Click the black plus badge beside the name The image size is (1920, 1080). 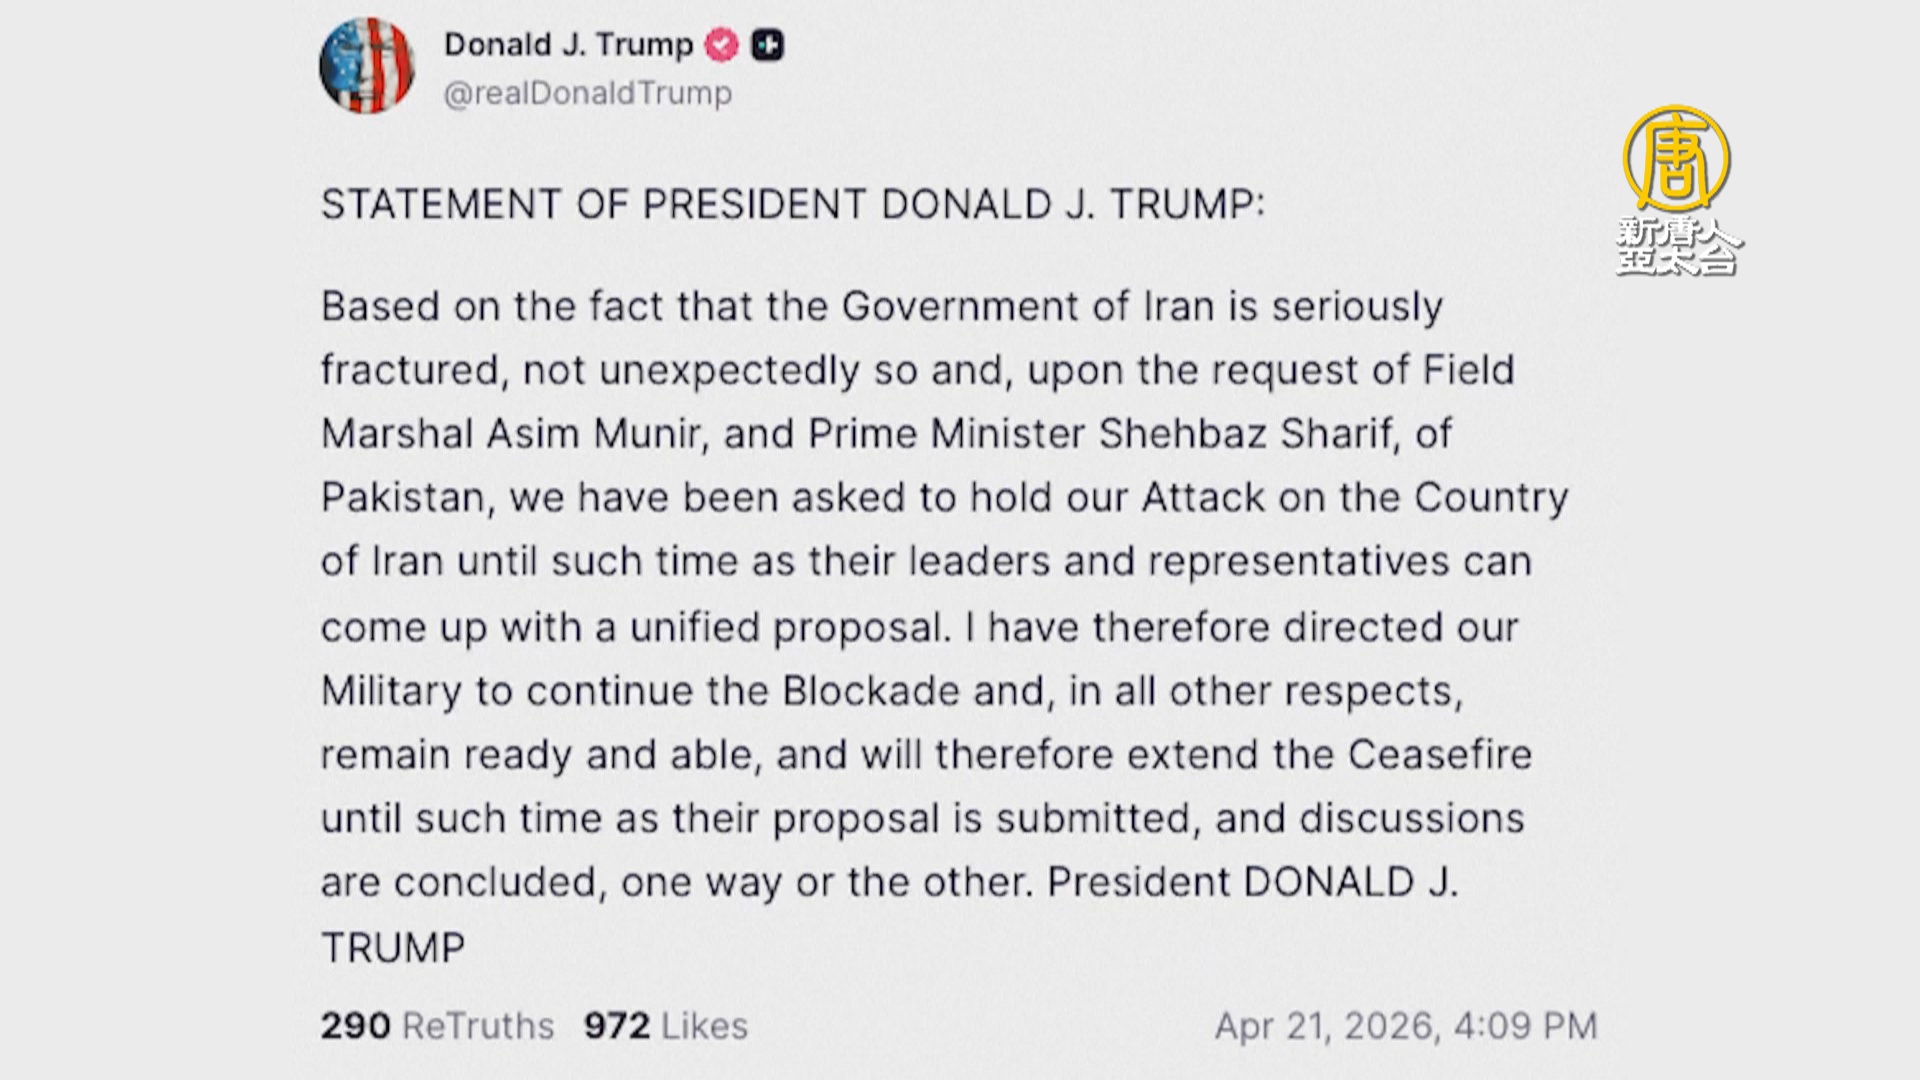click(x=767, y=45)
